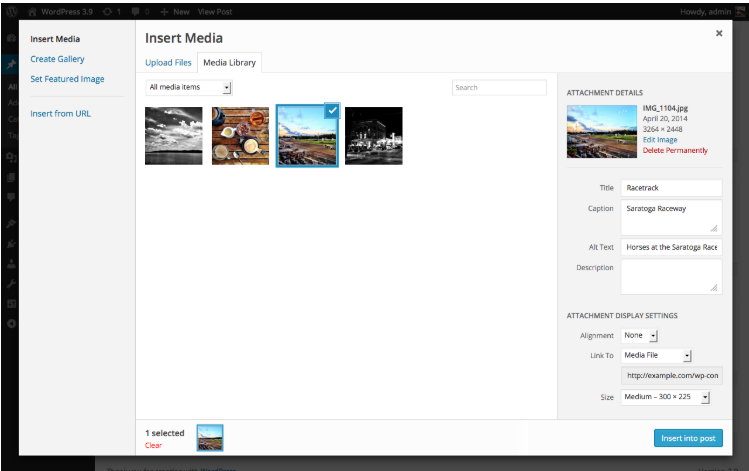
Task: Click the plus New icon in admin bar
Action: [164, 11]
